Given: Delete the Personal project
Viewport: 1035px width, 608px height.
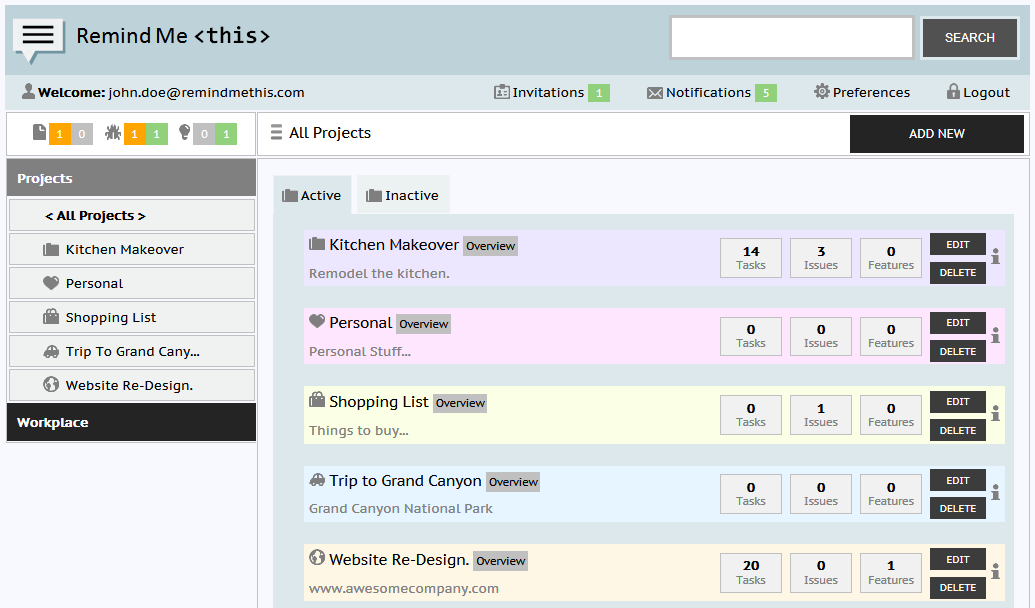Looking at the screenshot, I should (957, 351).
